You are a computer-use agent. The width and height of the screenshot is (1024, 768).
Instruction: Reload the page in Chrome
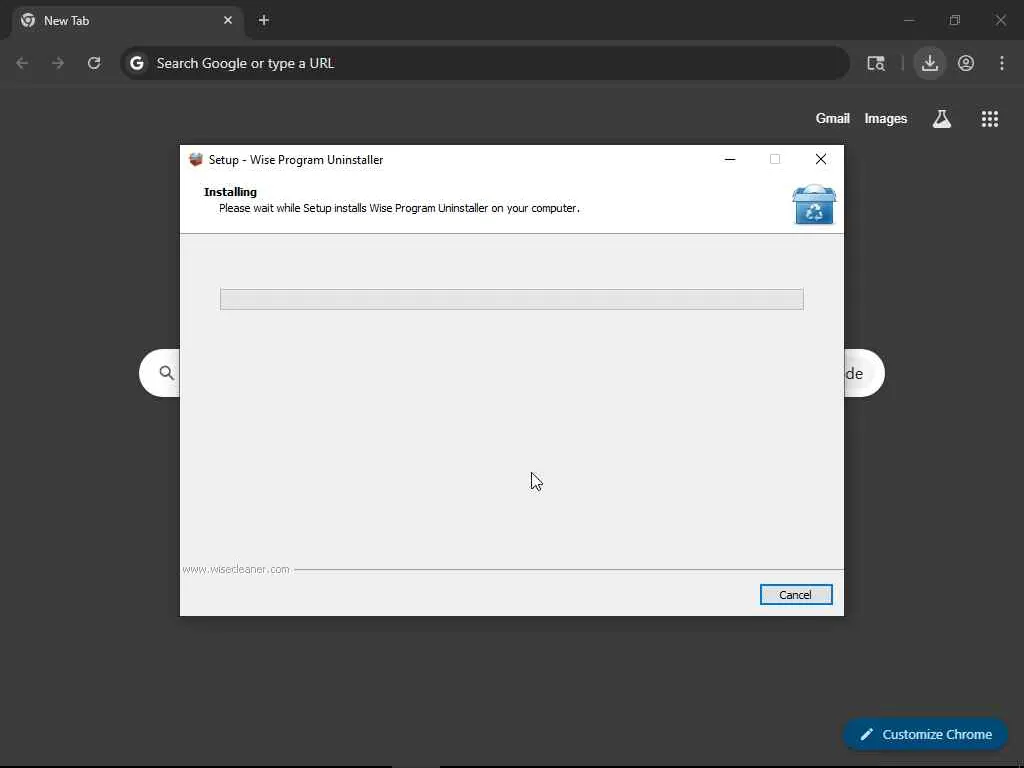pos(94,63)
